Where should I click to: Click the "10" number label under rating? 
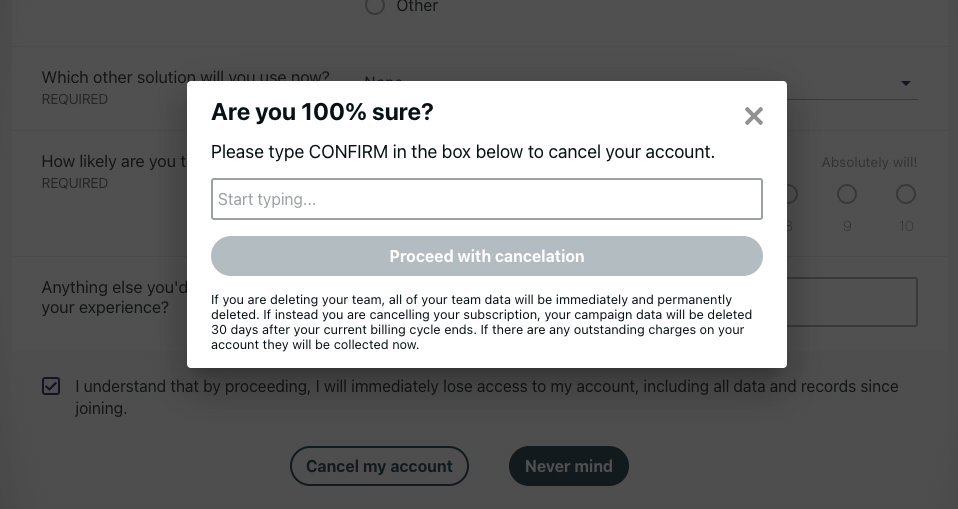pos(906,226)
